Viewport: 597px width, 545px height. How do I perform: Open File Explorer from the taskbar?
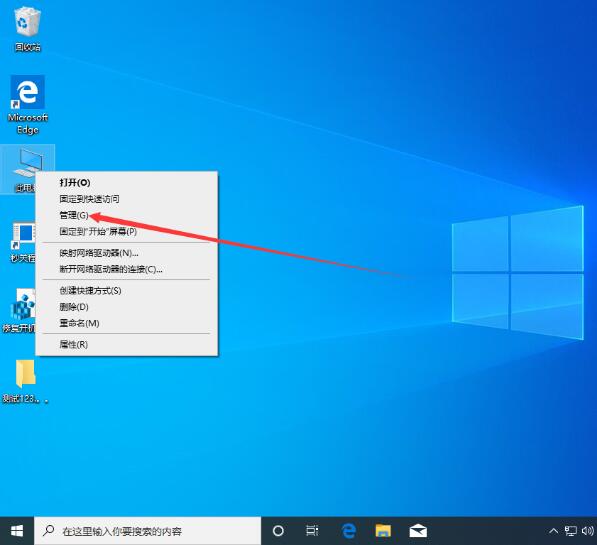pos(383,531)
